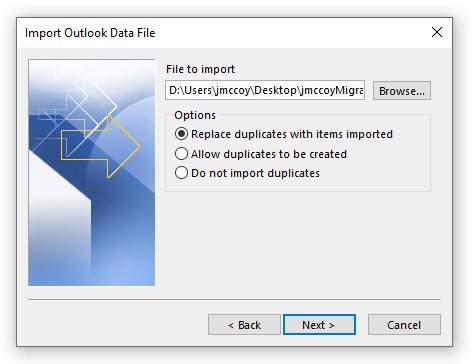Focus the file path input field
This screenshot has height=364, width=475.
(265, 90)
